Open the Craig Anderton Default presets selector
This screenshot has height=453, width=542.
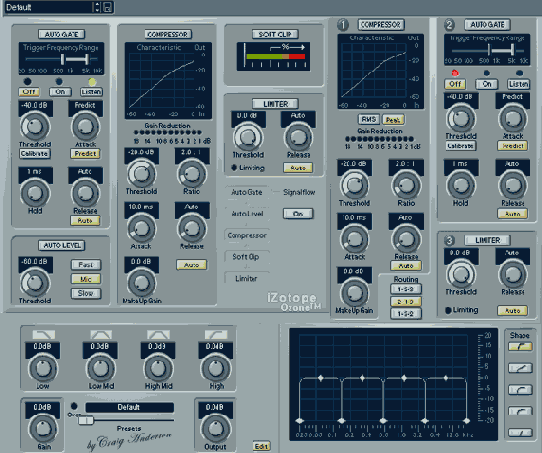pos(130,407)
